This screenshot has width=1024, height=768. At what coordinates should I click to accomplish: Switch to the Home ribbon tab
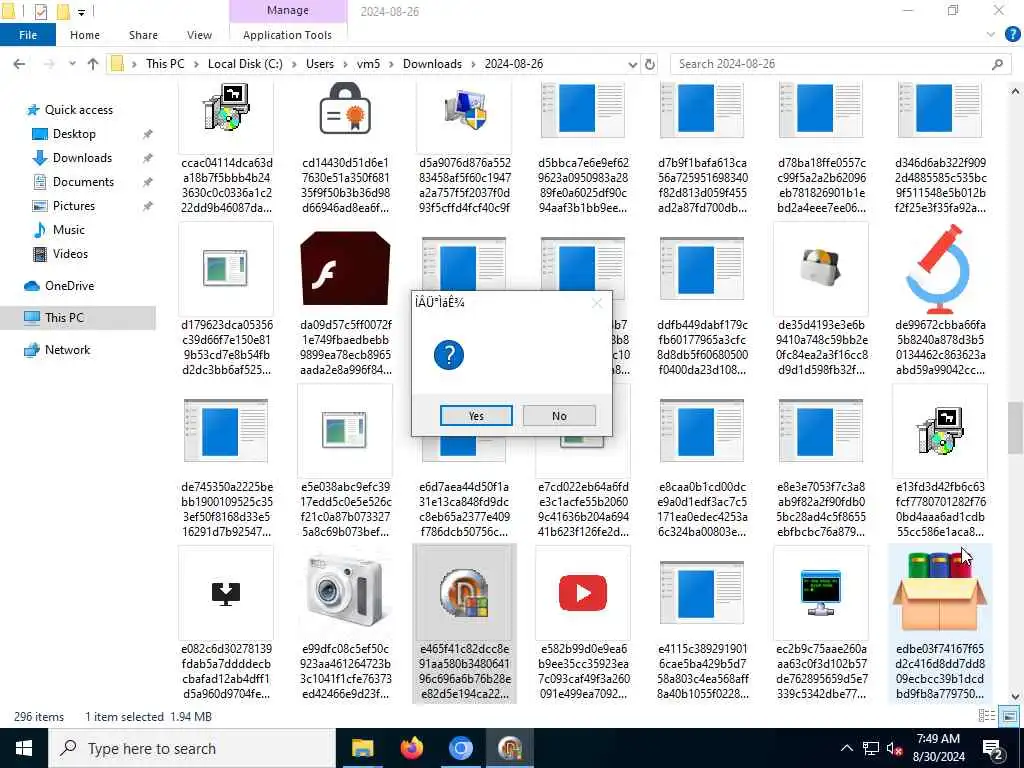point(85,35)
